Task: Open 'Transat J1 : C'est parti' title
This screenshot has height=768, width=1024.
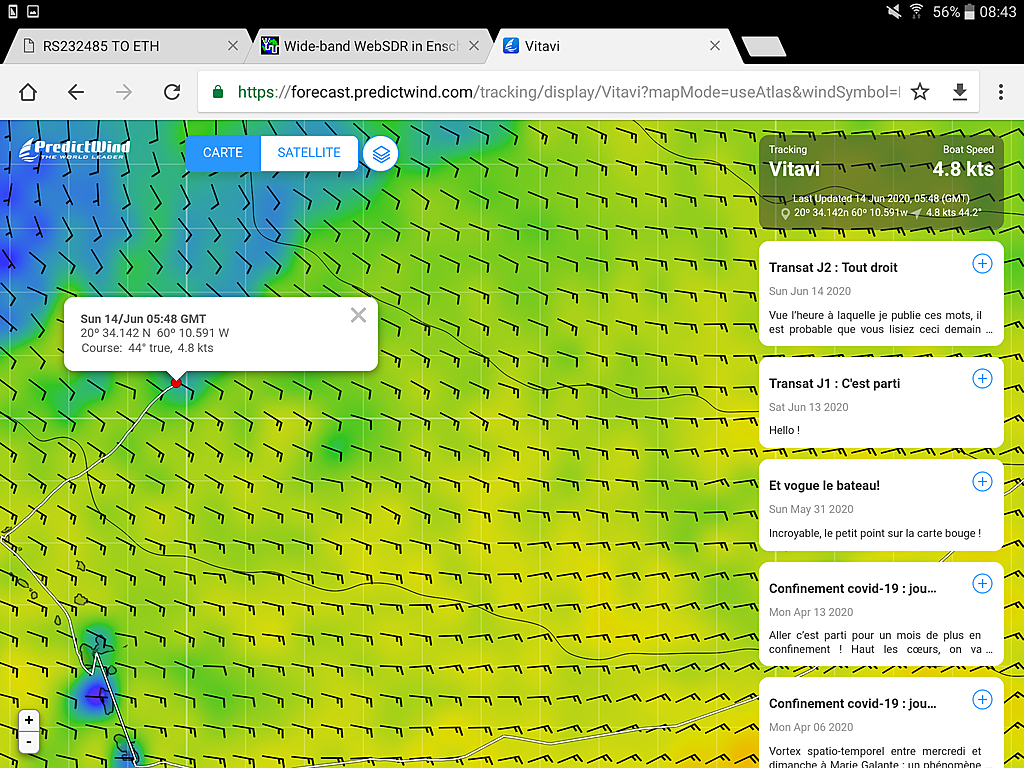Action: tap(834, 383)
